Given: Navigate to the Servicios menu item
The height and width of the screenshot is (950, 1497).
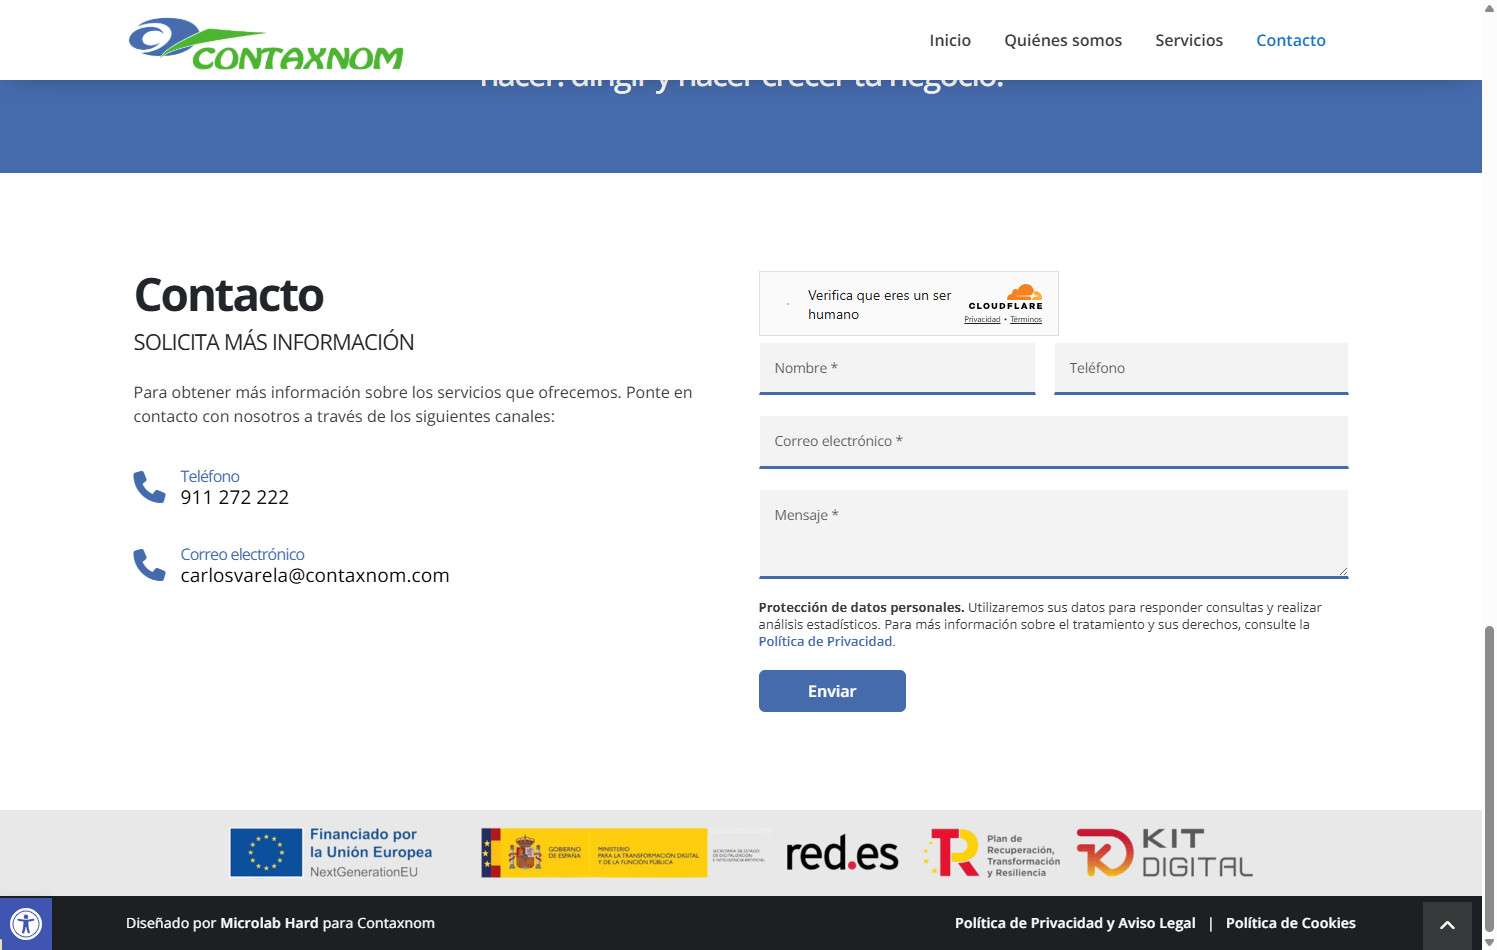Looking at the screenshot, I should (x=1188, y=40).
